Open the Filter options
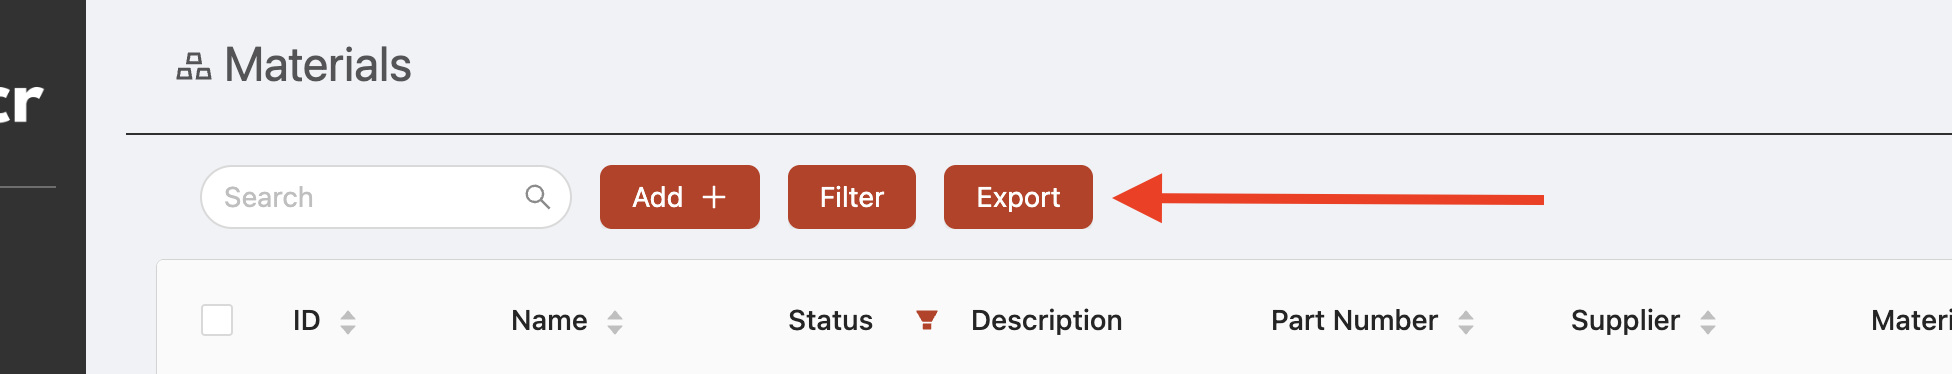Image resolution: width=1952 pixels, height=374 pixels. click(x=852, y=197)
